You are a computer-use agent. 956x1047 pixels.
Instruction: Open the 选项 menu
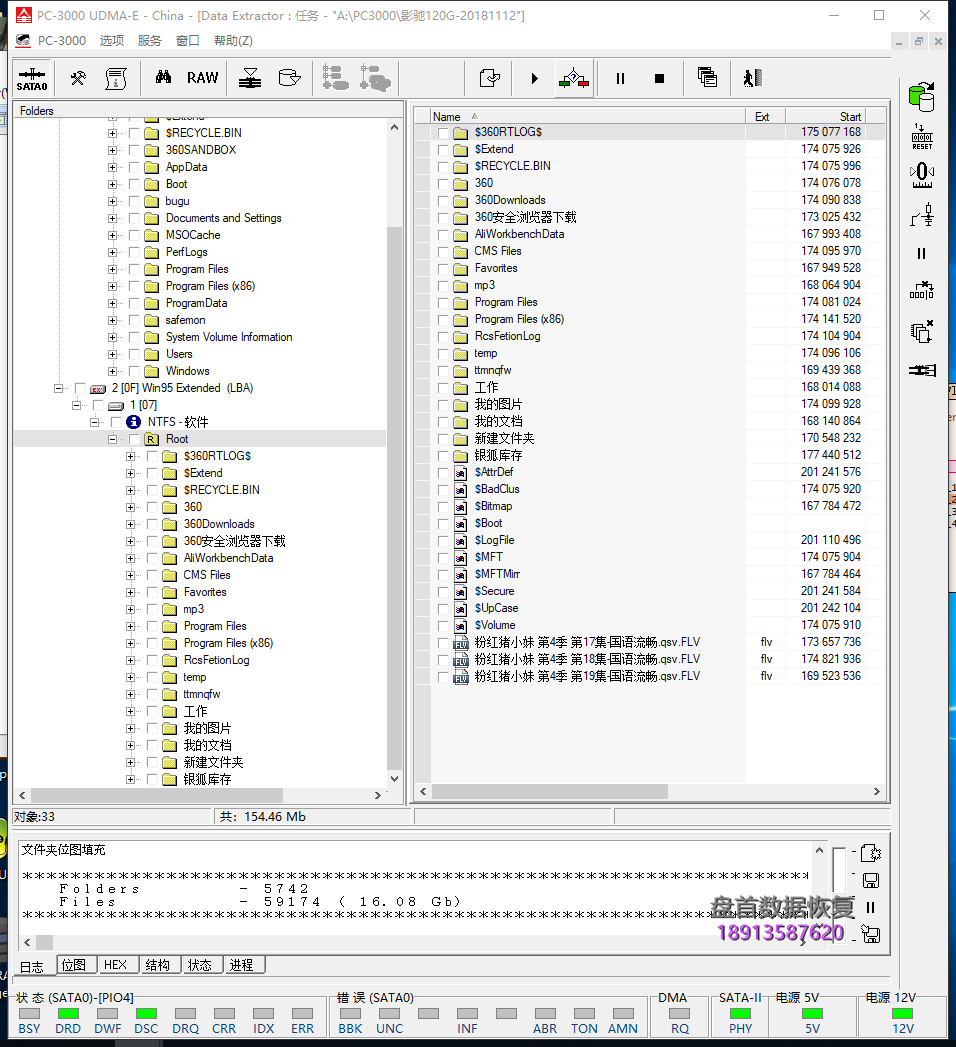111,41
